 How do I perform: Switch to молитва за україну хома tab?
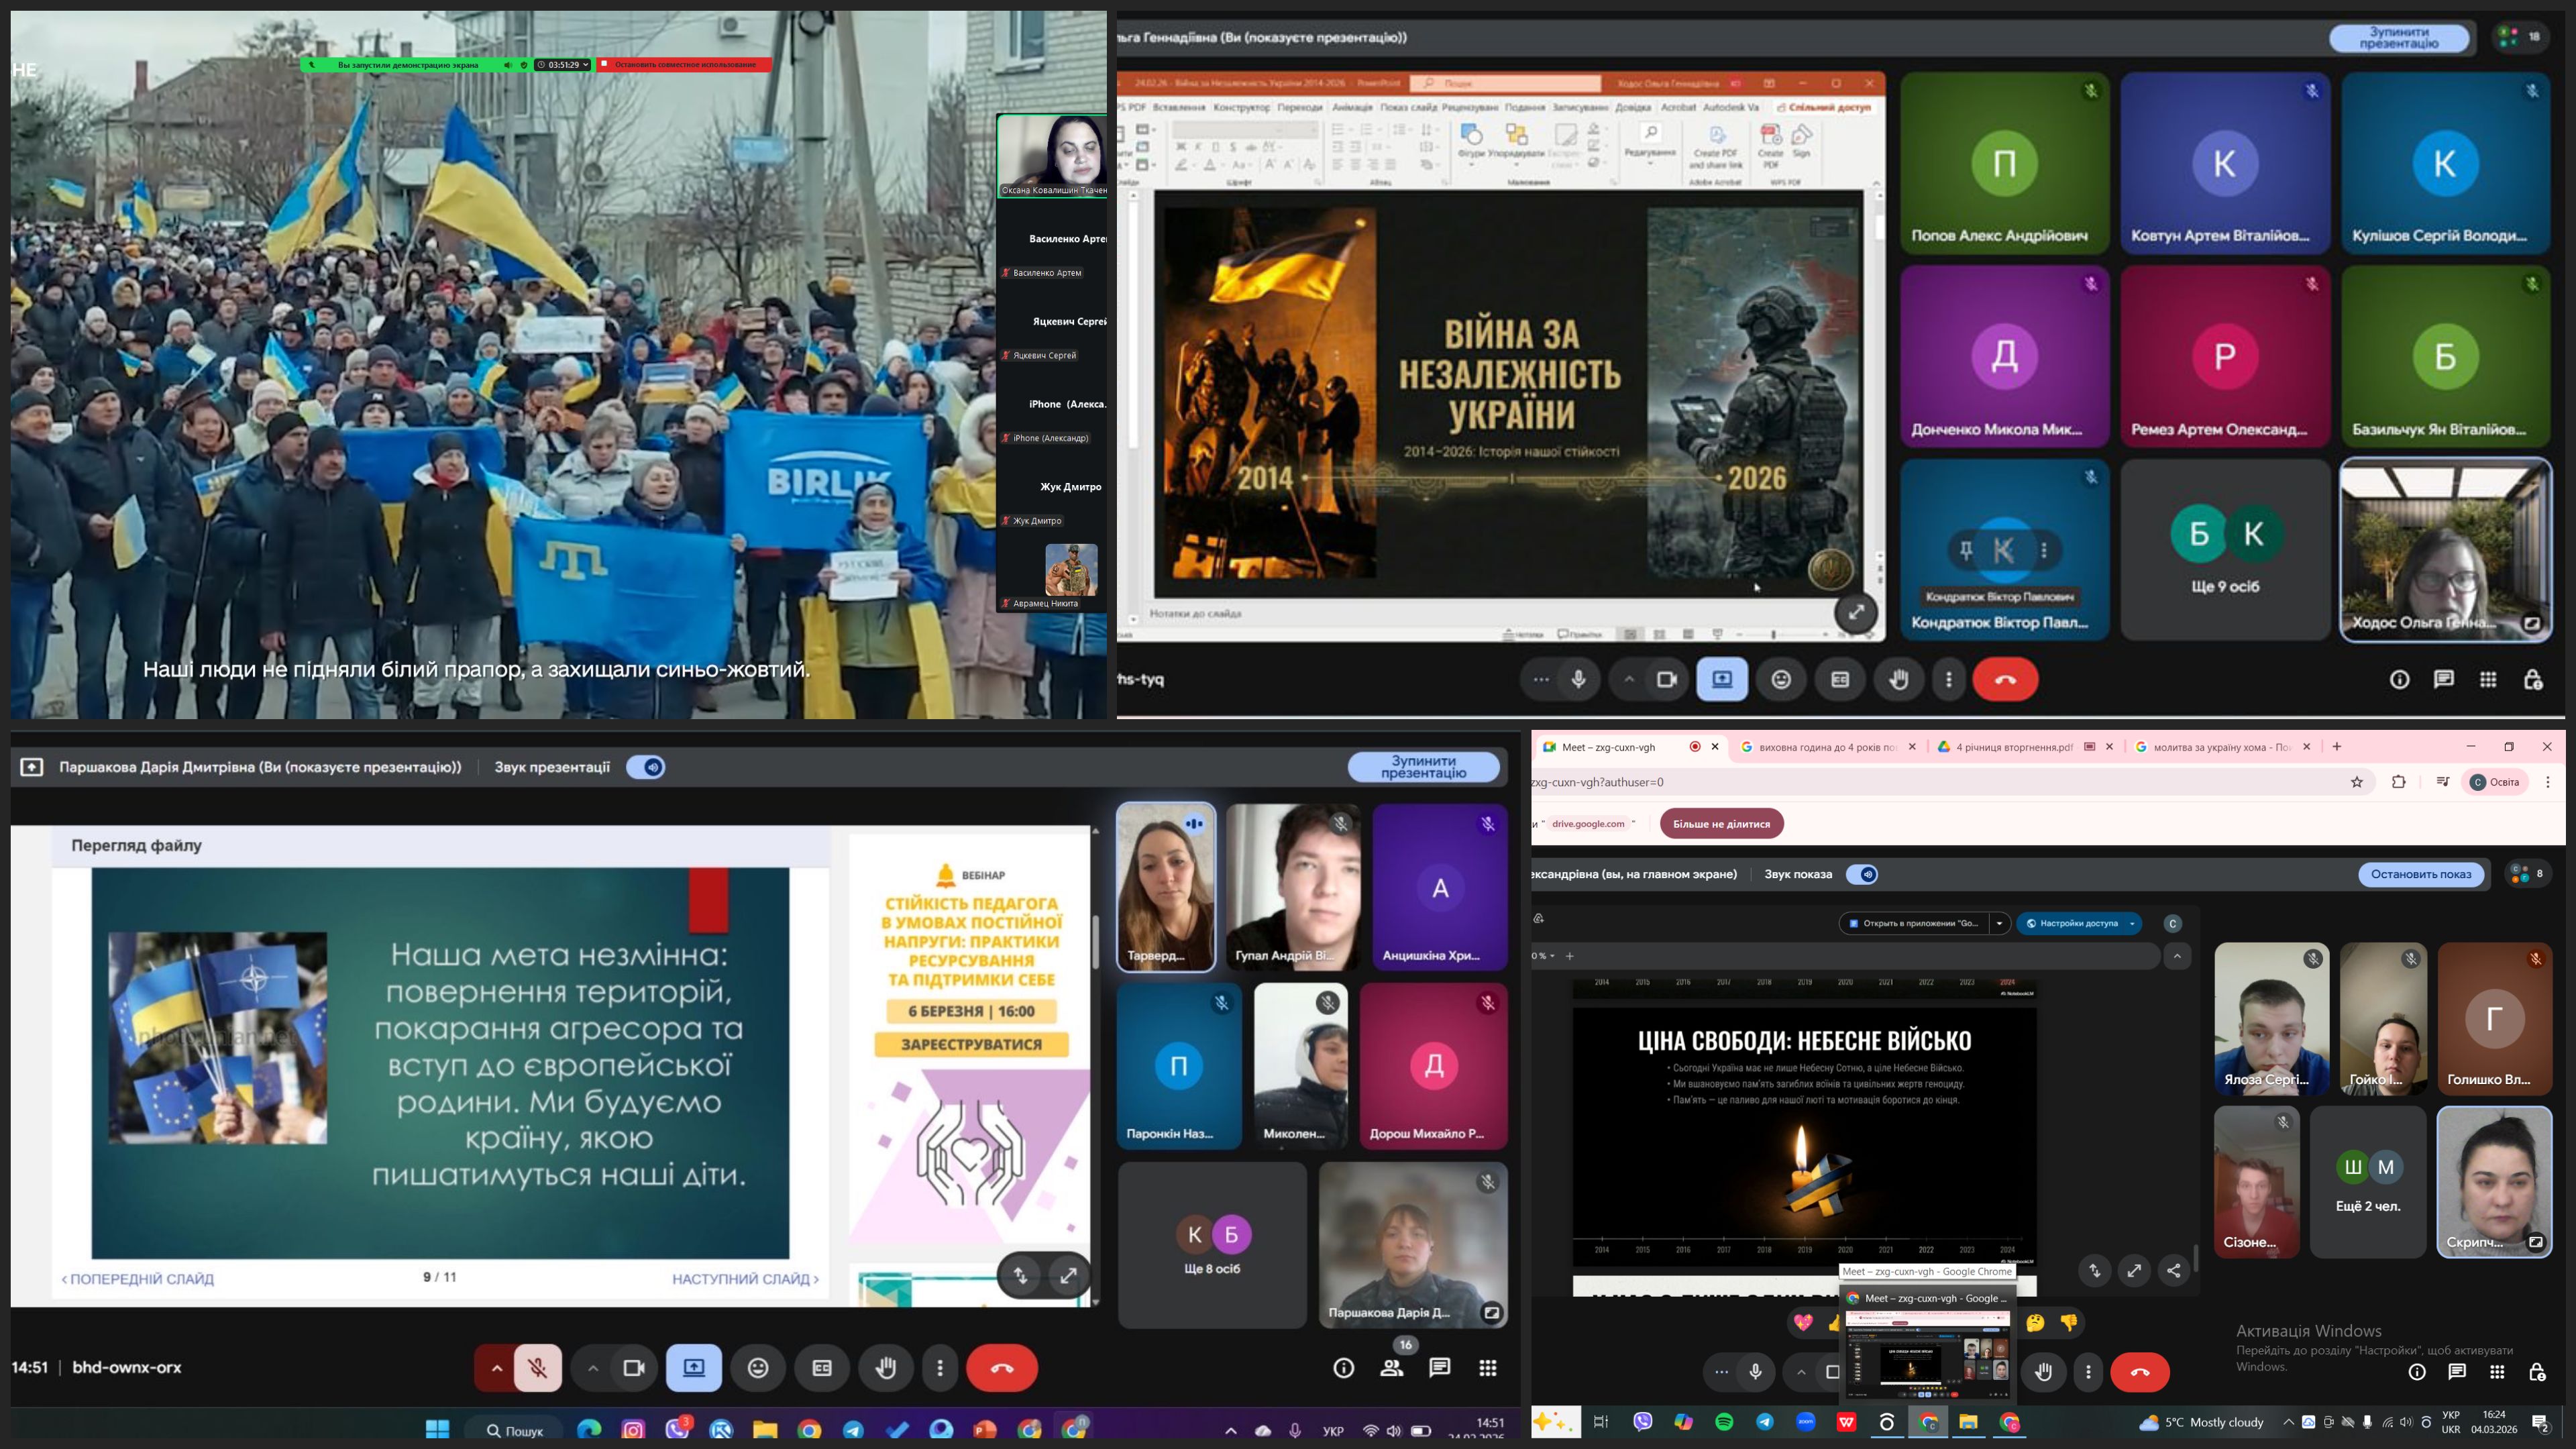(2220, 747)
